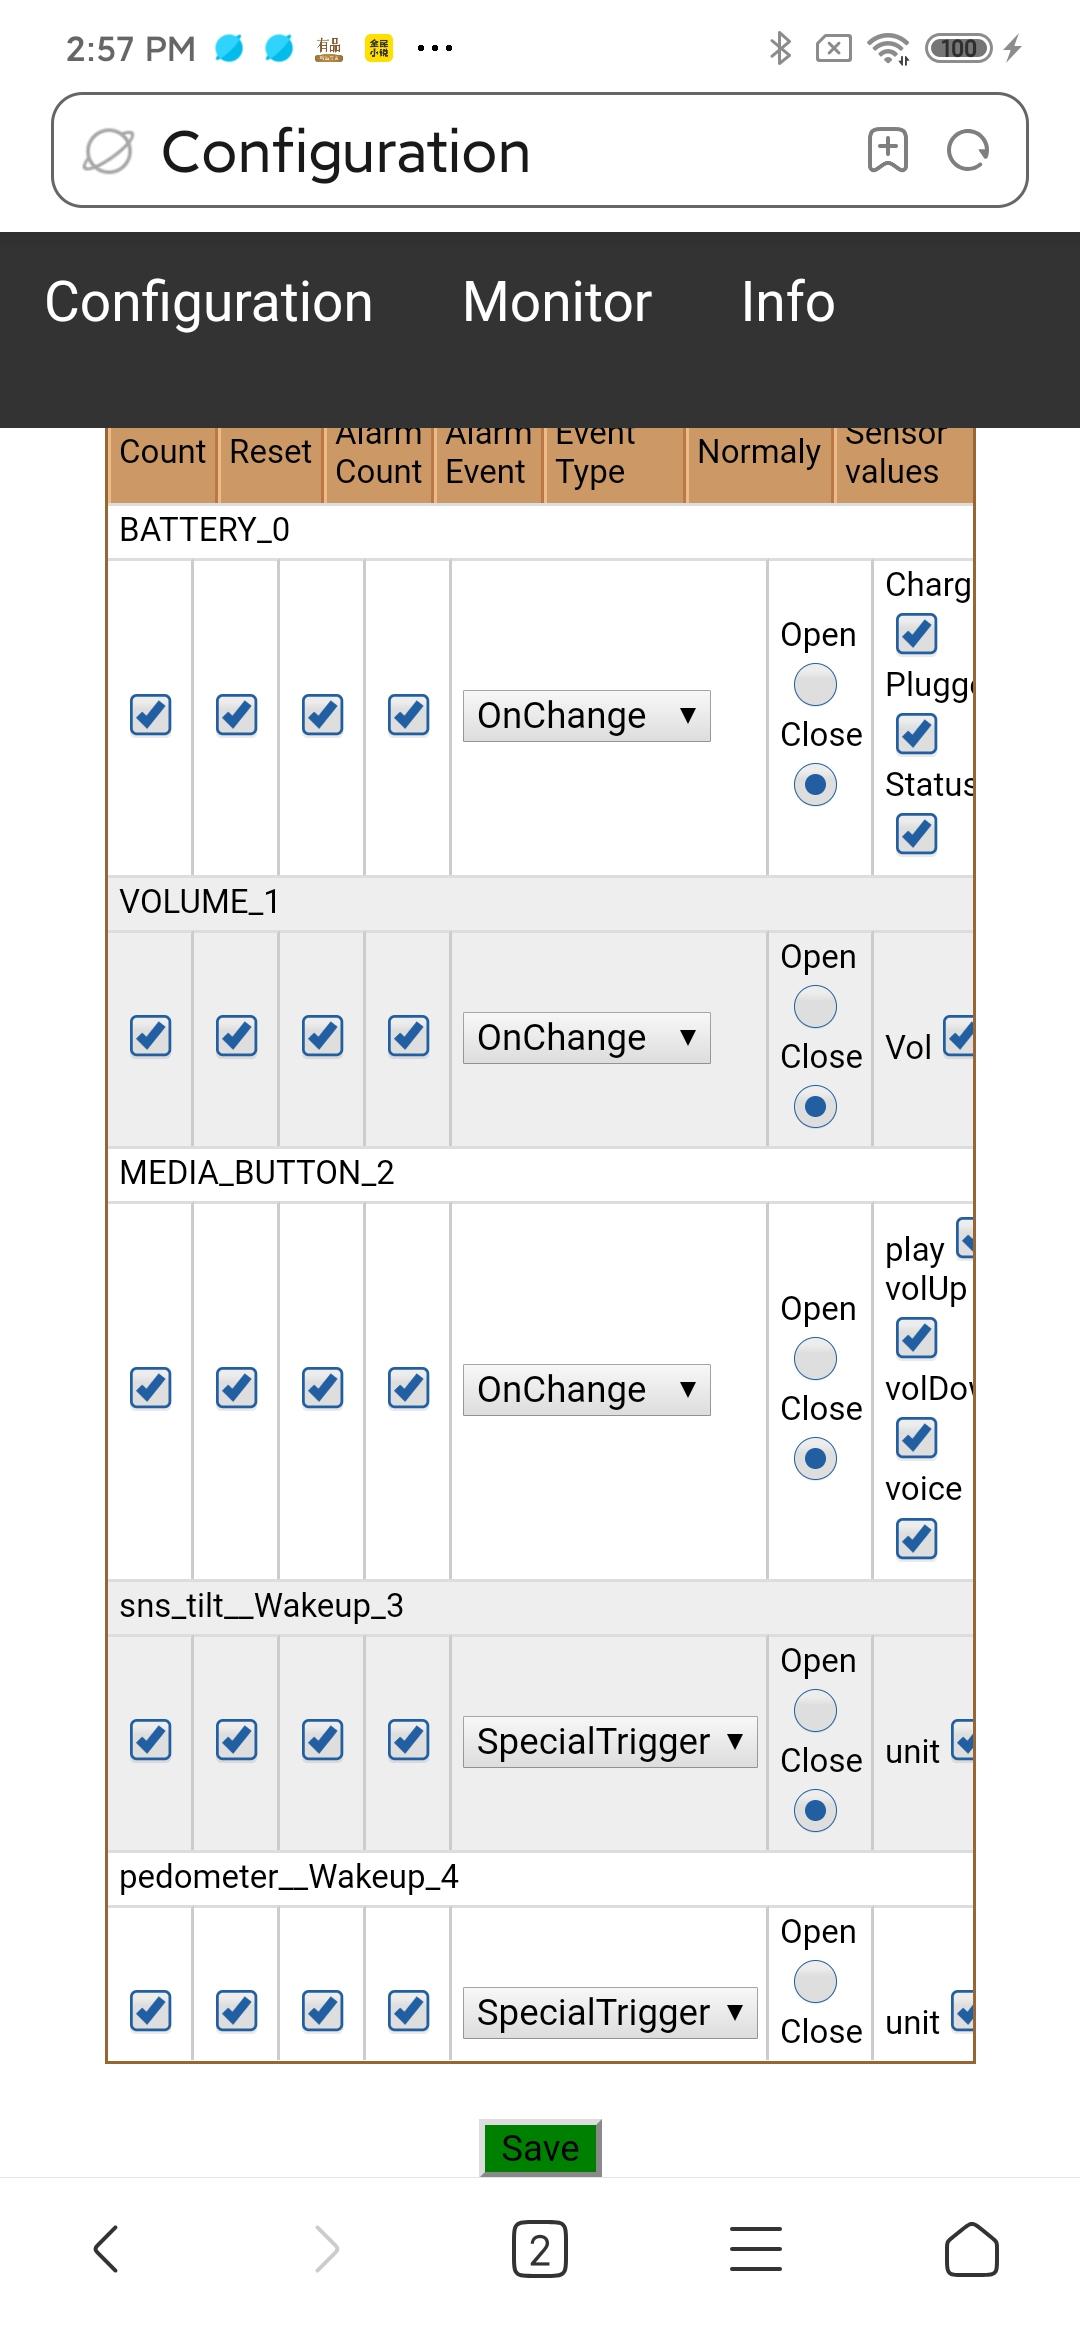The image size is (1080, 2340).
Task: Toggle the voice checkbox under MEDIA_BUTTON_2
Action: 917,1538
